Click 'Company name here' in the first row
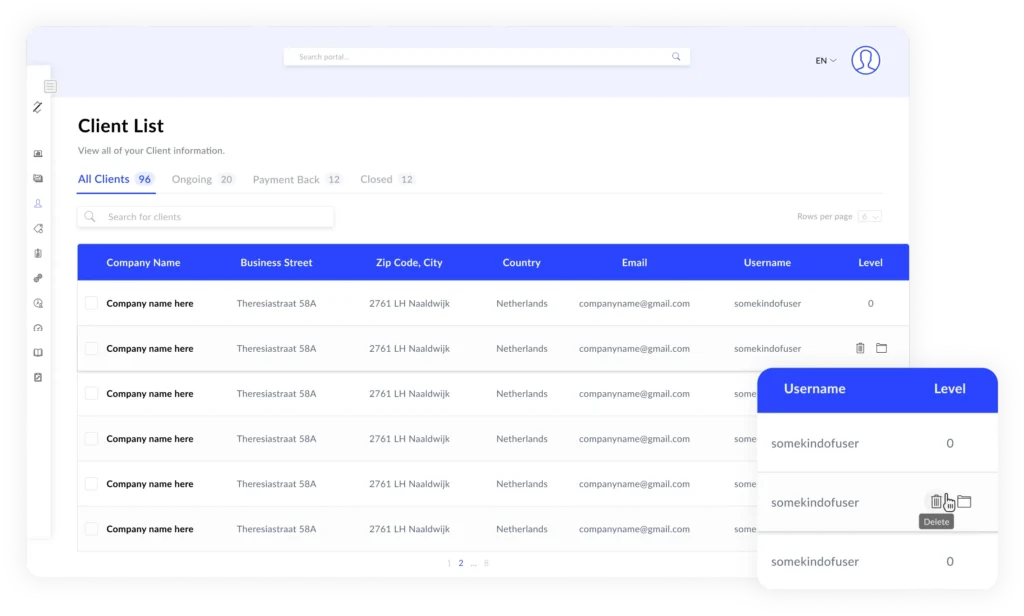Viewport: 1024px width, 616px height. (x=150, y=303)
